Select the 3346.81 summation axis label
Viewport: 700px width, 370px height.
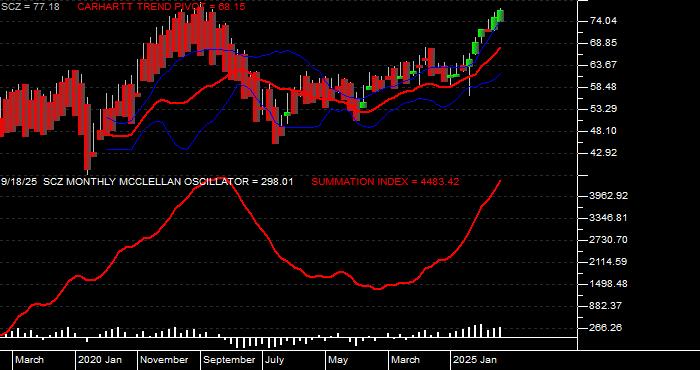tap(608, 218)
